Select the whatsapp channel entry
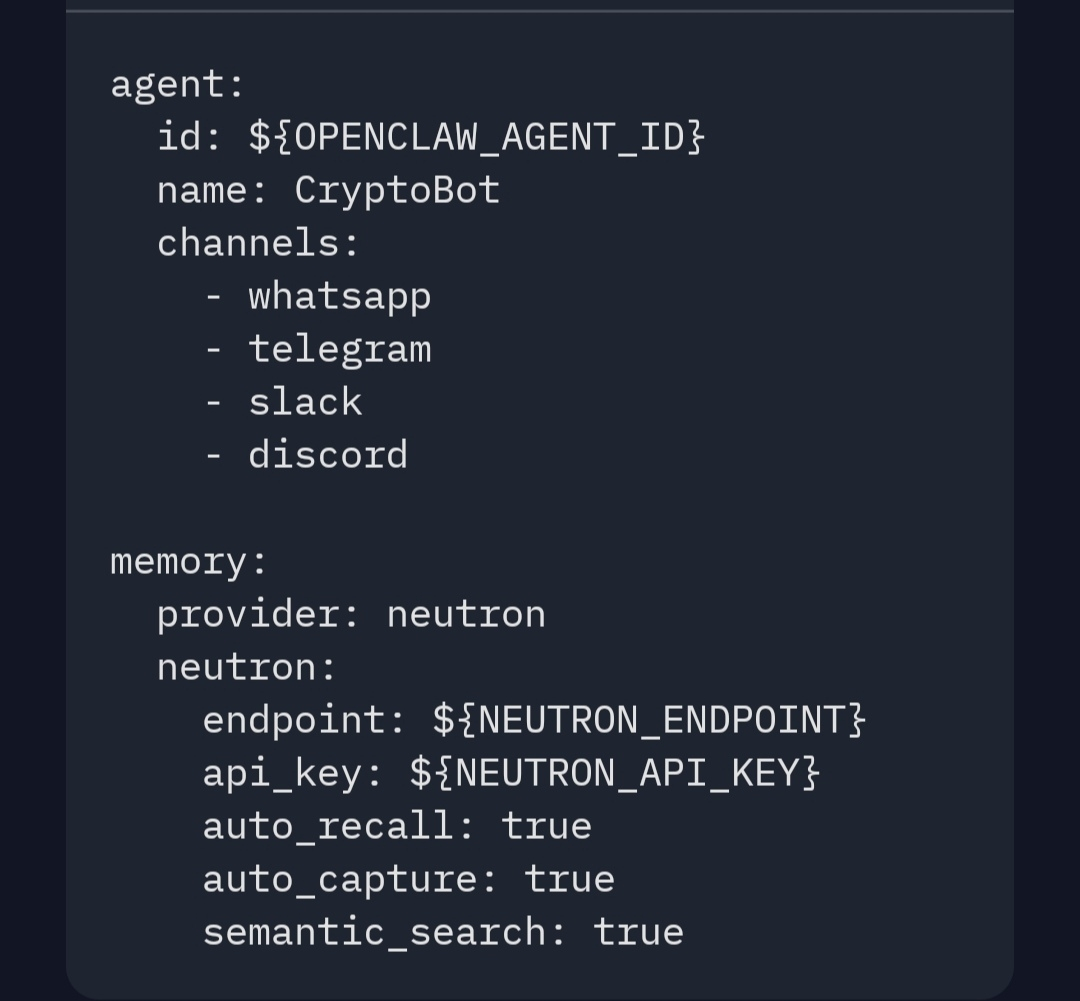This screenshot has height=1001, width=1080. 340,297
